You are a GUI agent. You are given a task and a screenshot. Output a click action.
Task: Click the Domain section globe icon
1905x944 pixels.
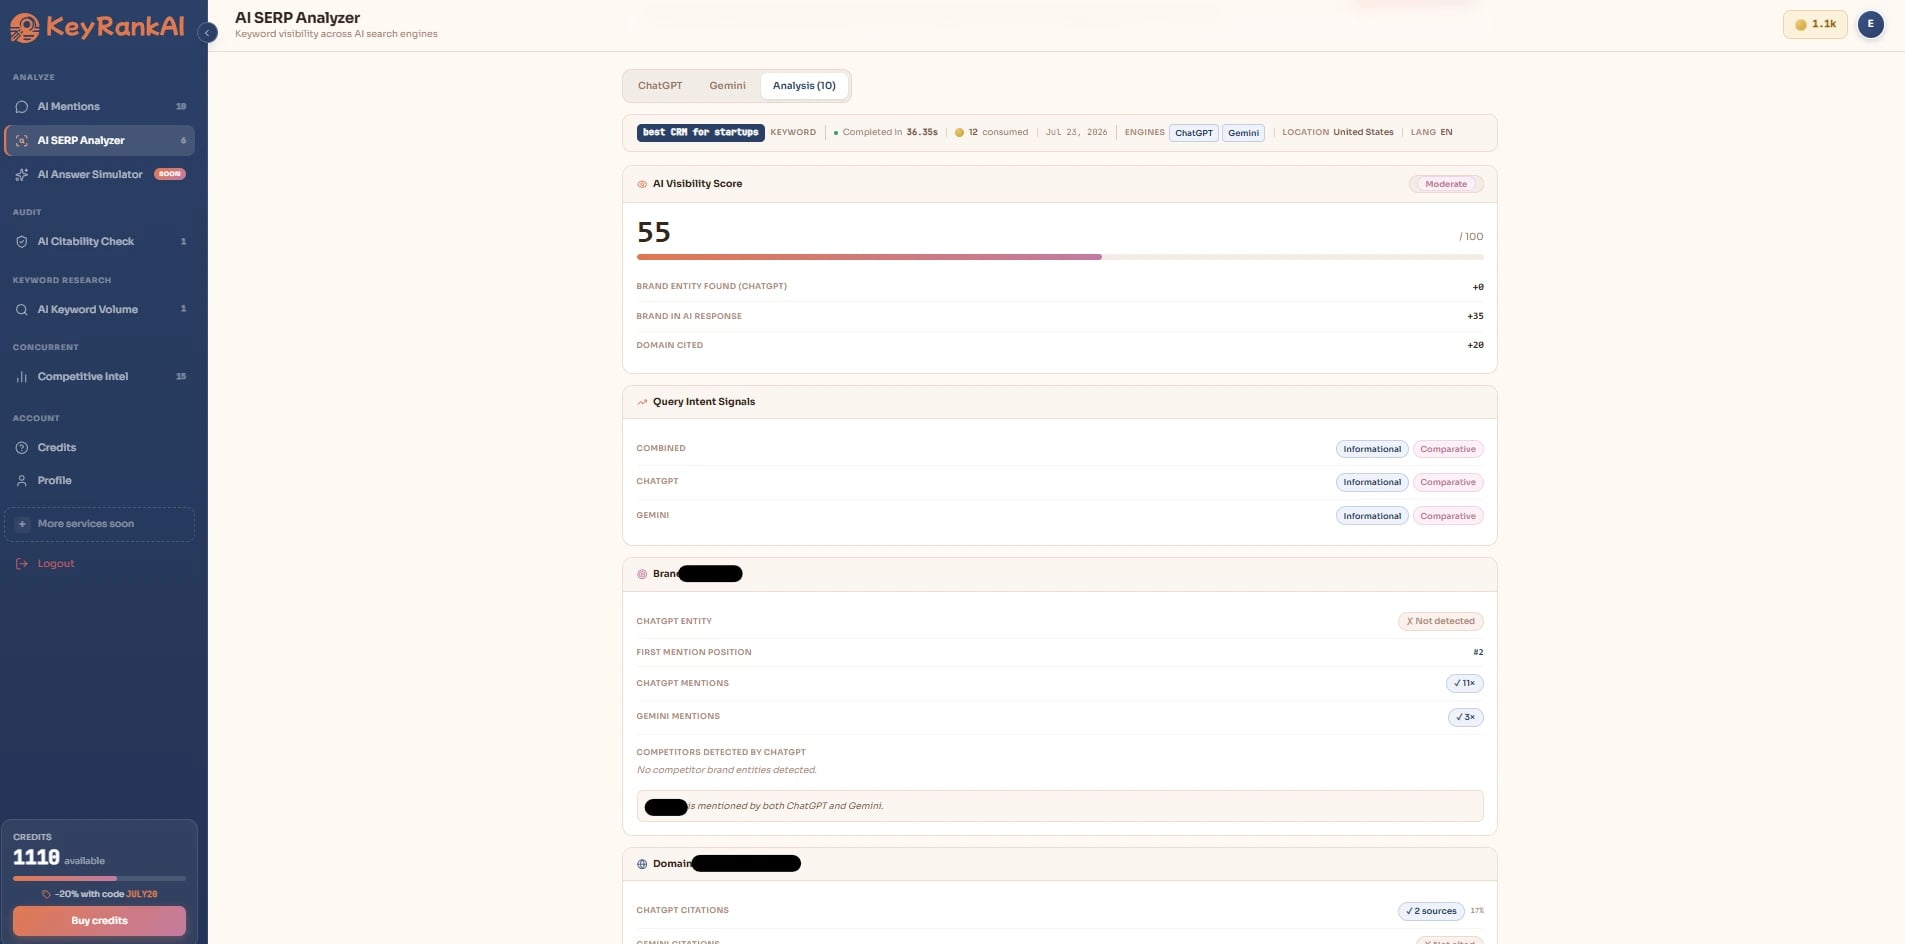coord(642,864)
